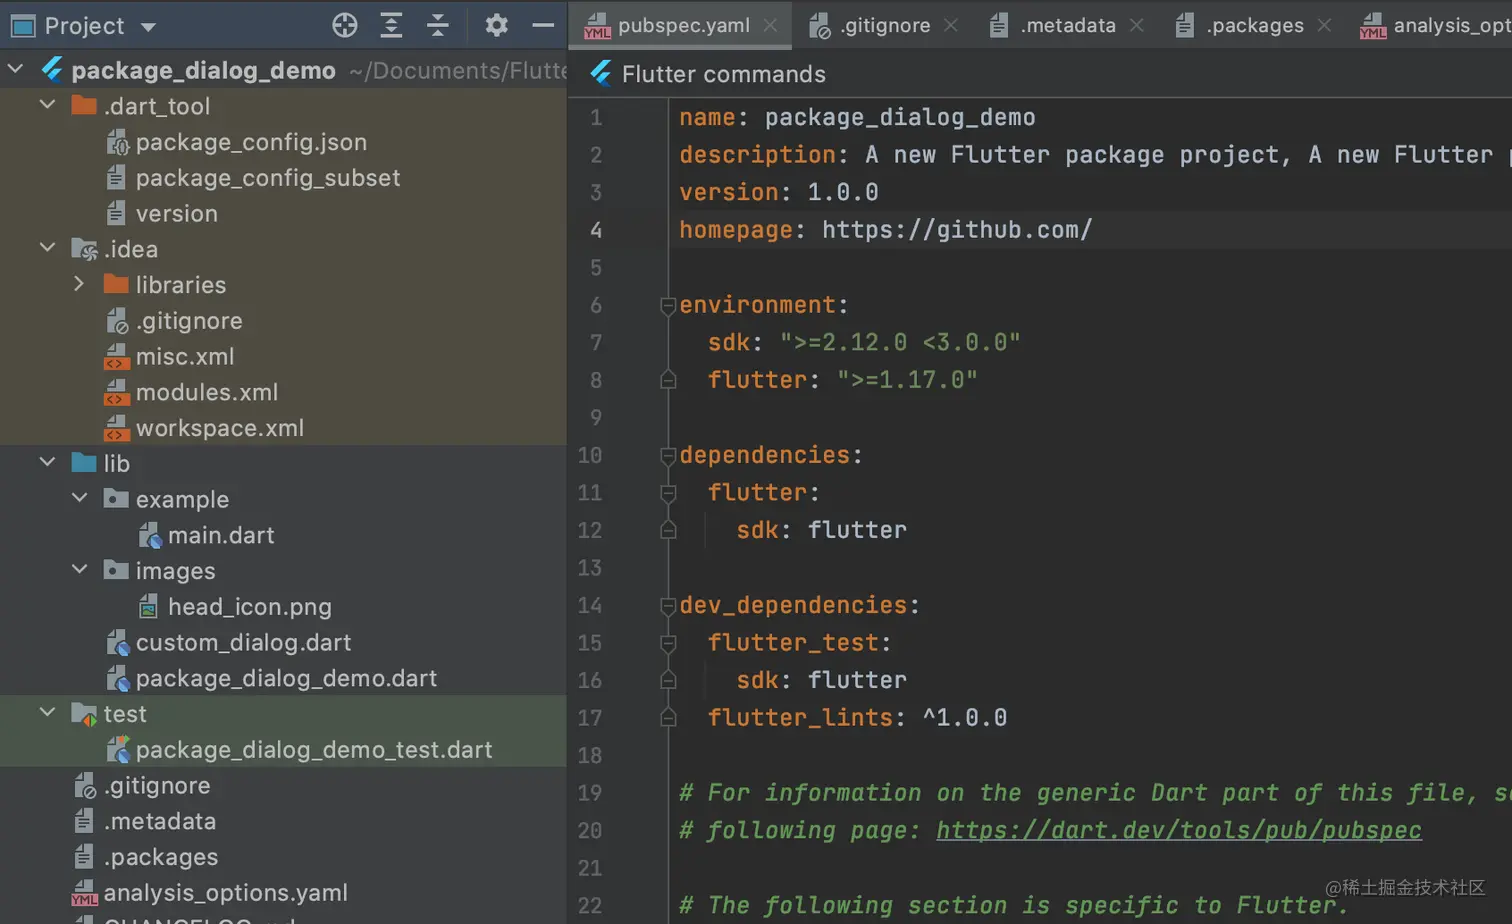The width and height of the screenshot is (1512, 924).
Task: Close the .metadata tab
Action: click(x=1136, y=26)
